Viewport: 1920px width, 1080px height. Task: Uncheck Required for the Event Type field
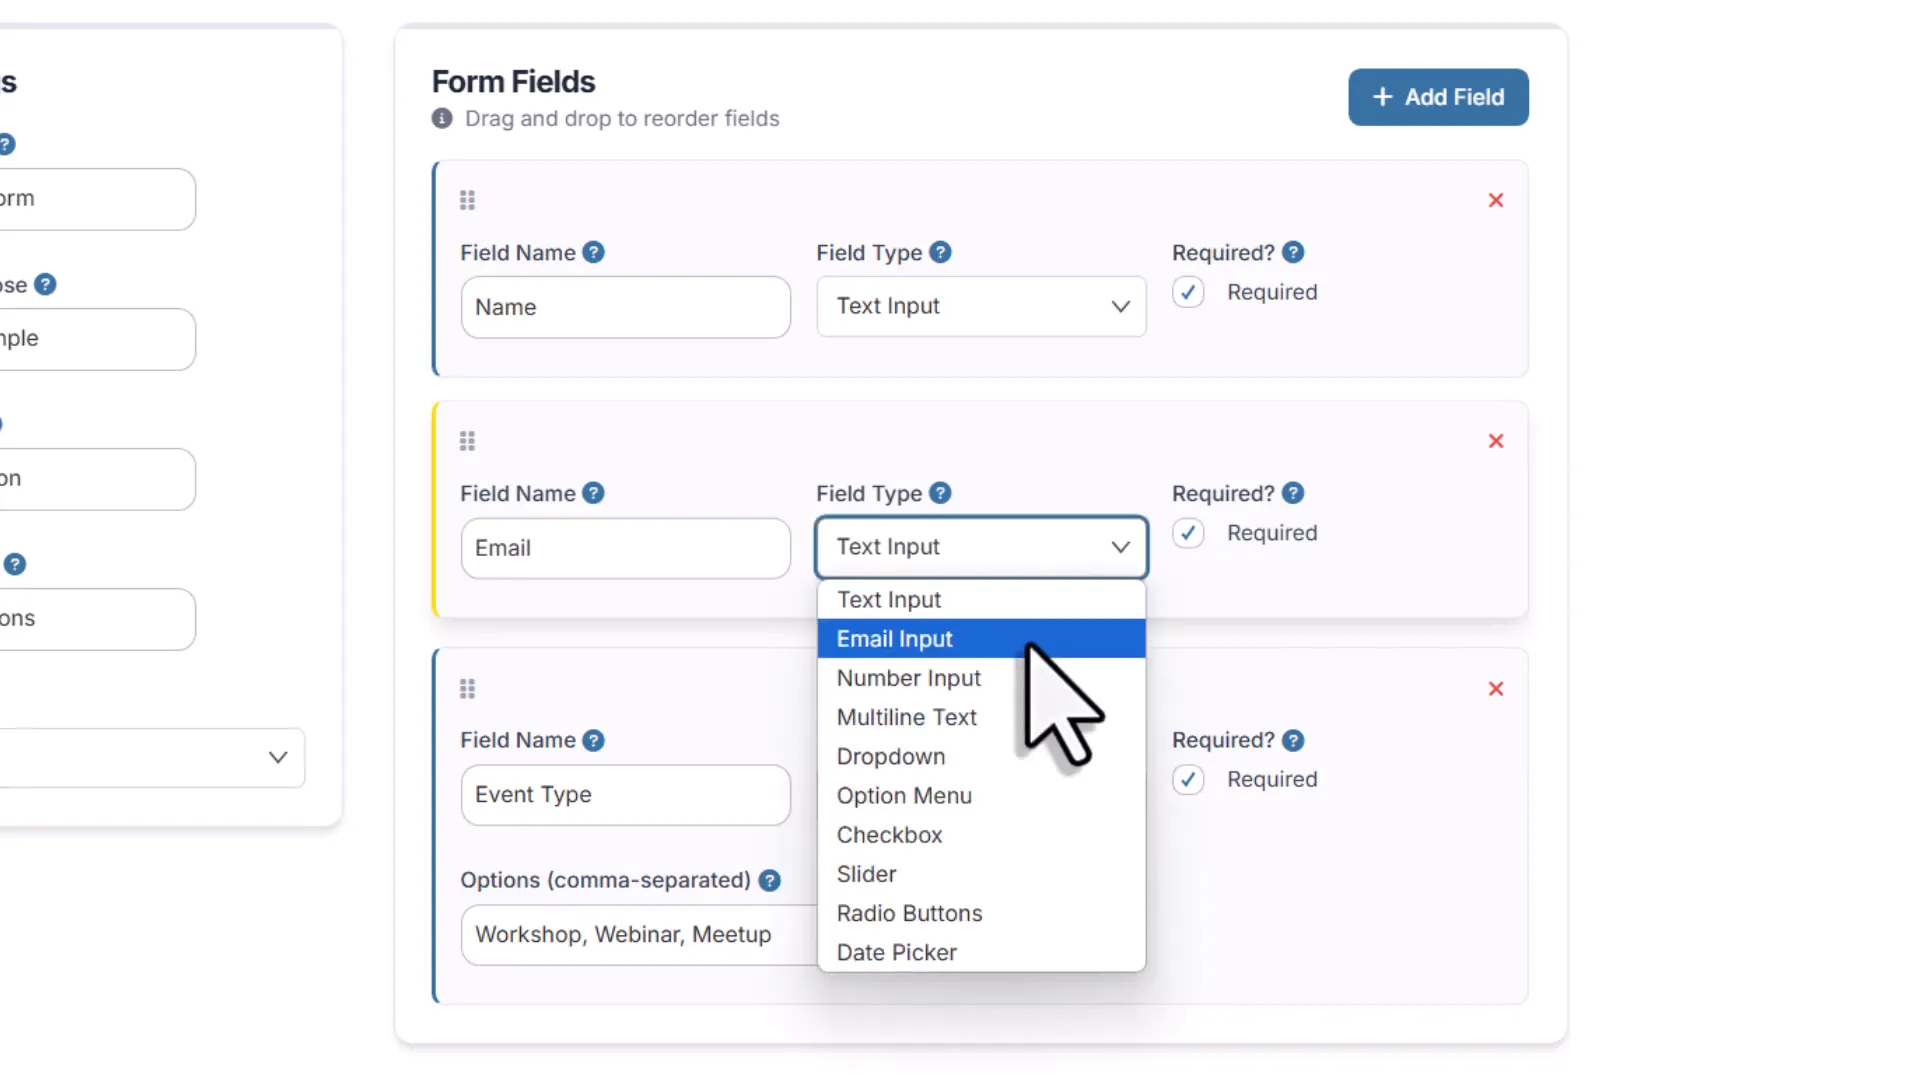(1187, 779)
